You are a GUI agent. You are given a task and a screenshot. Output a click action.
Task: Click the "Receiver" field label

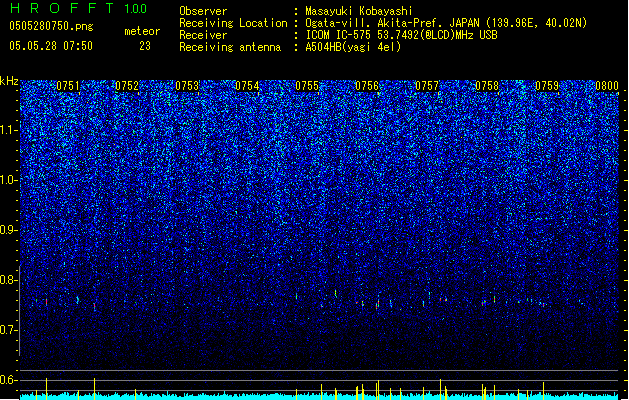point(203,35)
